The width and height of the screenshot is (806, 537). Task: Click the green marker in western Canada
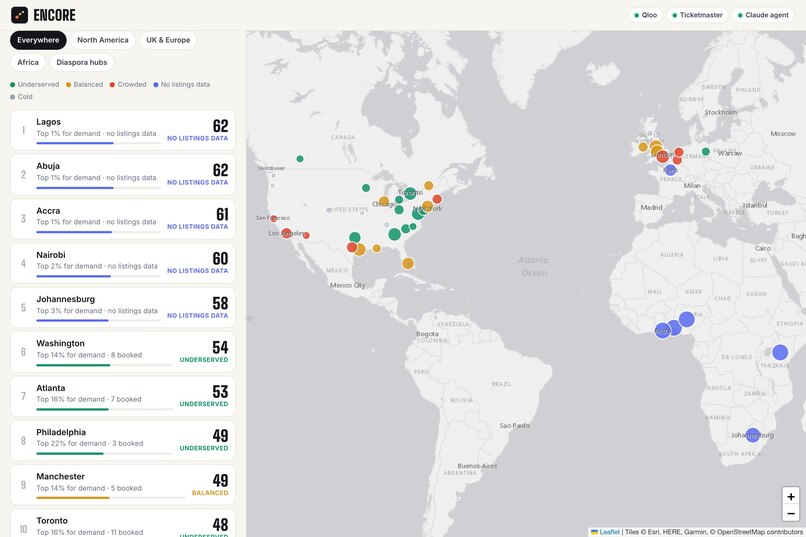[x=300, y=159]
